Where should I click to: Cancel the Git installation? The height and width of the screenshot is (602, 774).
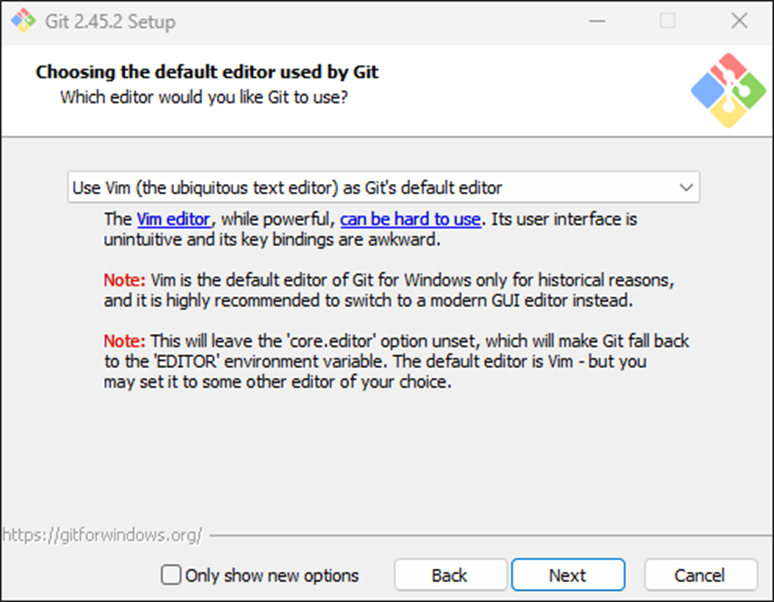[x=700, y=575]
